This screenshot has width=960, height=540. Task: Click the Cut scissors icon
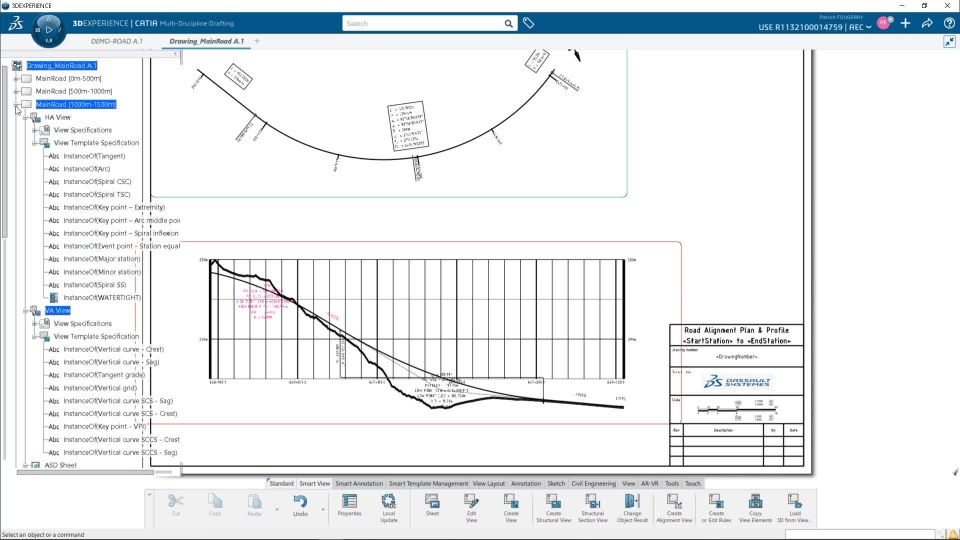click(176, 501)
